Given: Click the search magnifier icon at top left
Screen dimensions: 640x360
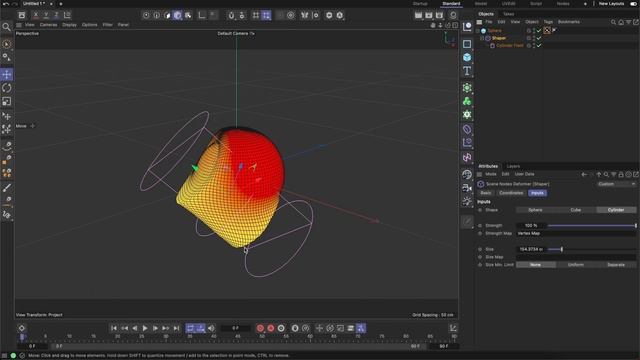Looking at the screenshot, I should 7,27.
